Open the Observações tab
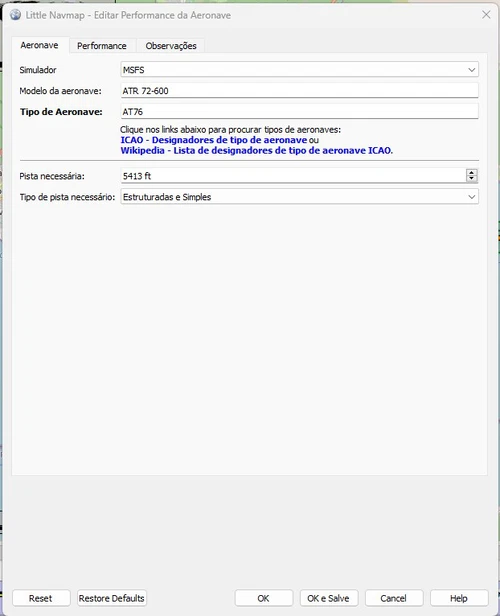Screen dimensions: 500x616 pyautogui.click(x=171, y=46)
